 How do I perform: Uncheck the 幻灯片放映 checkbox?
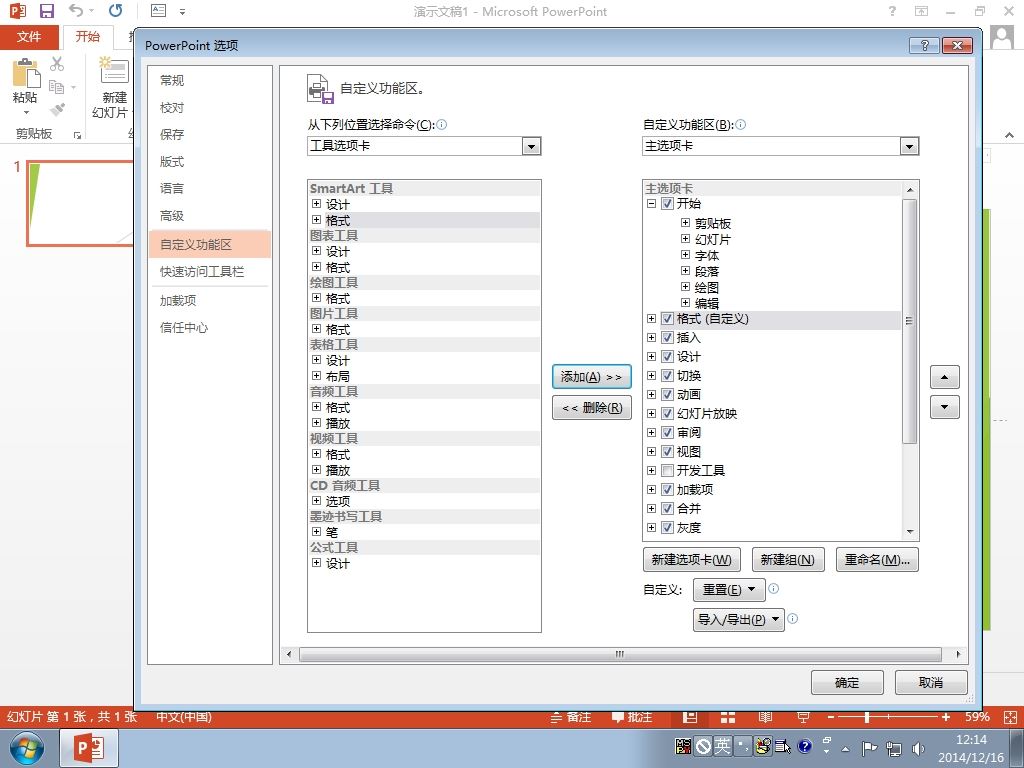click(x=667, y=413)
